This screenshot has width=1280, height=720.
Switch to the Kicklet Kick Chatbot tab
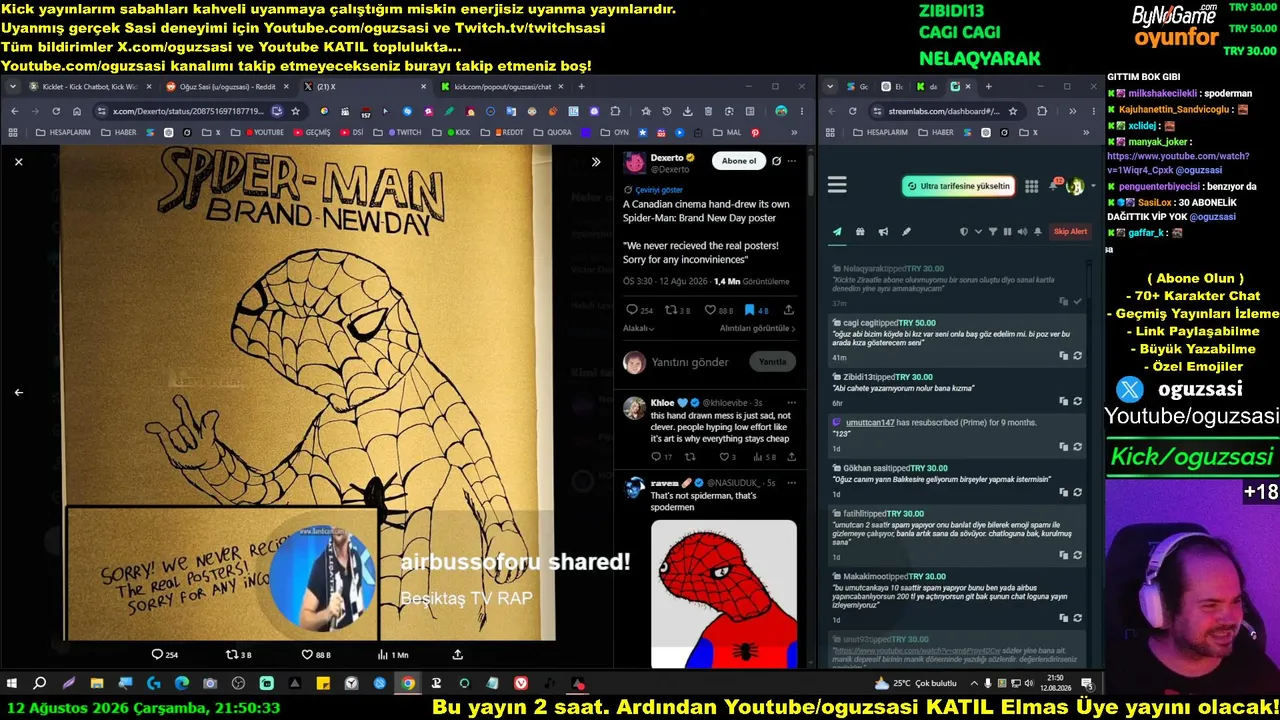tap(90, 87)
